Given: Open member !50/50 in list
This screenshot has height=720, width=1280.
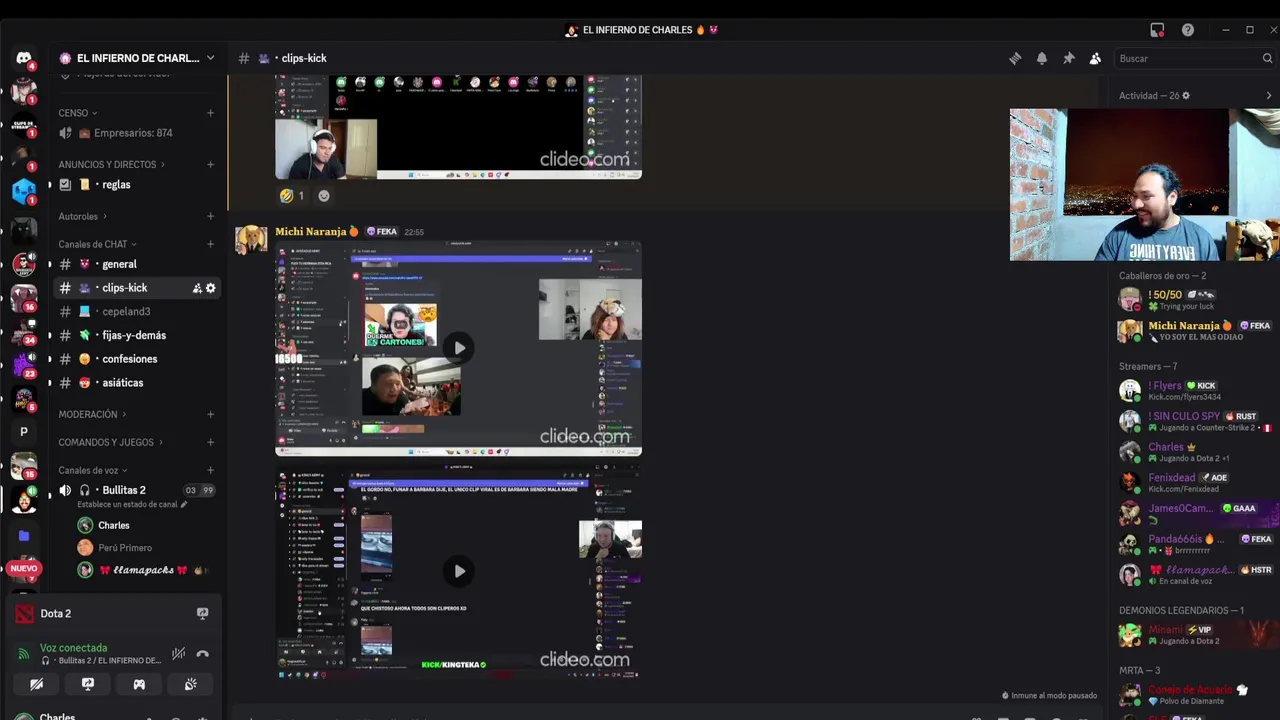Looking at the screenshot, I should click(1196, 300).
